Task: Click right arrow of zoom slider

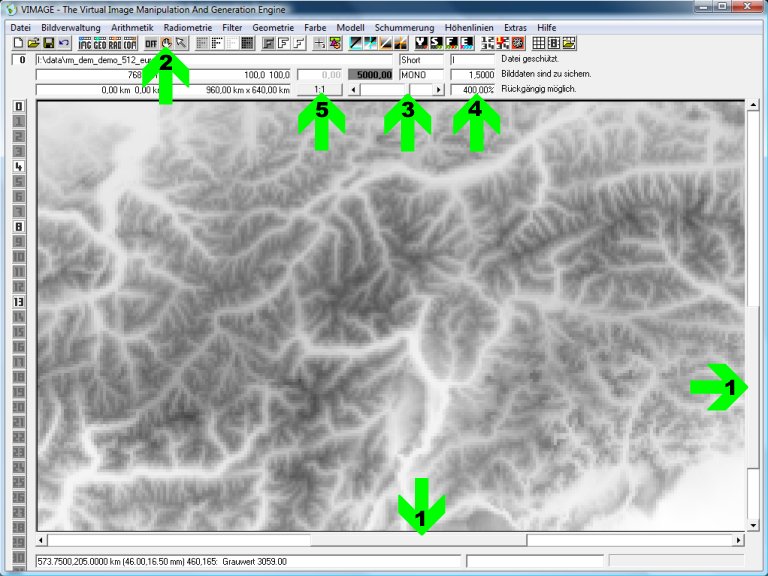Action: (x=438, y=90)
